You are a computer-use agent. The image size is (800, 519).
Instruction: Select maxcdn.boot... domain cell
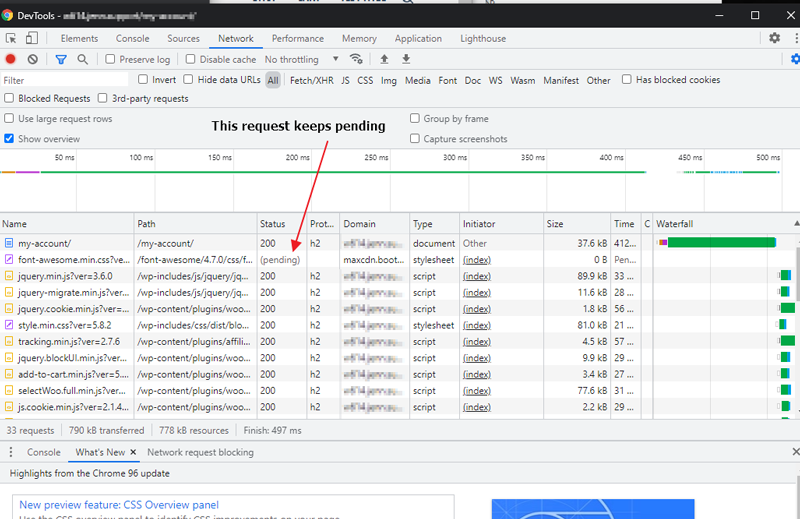pos(373,260)
